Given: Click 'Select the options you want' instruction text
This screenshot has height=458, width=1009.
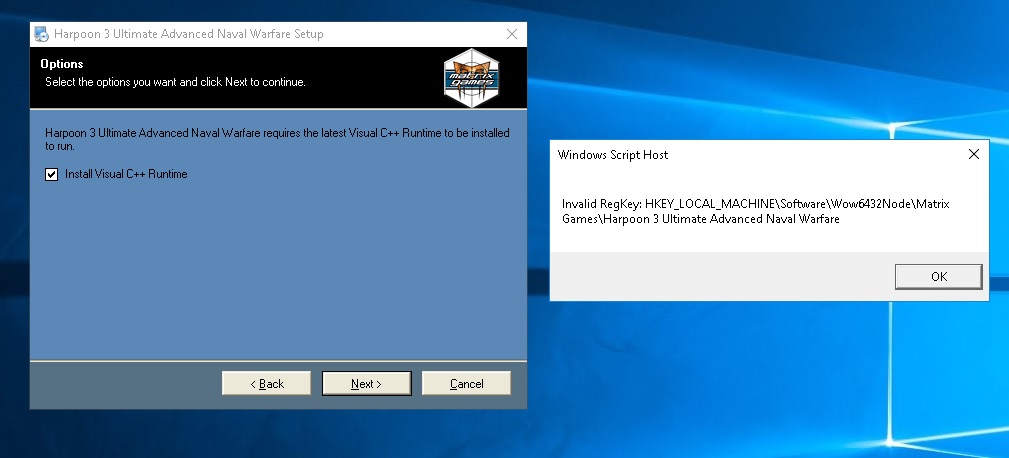Looking at the screenshot, I should click(x=175, y=82).
